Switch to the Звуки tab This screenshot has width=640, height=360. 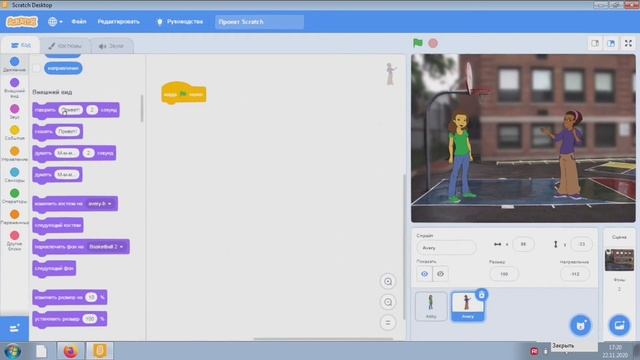pos(111,46)
